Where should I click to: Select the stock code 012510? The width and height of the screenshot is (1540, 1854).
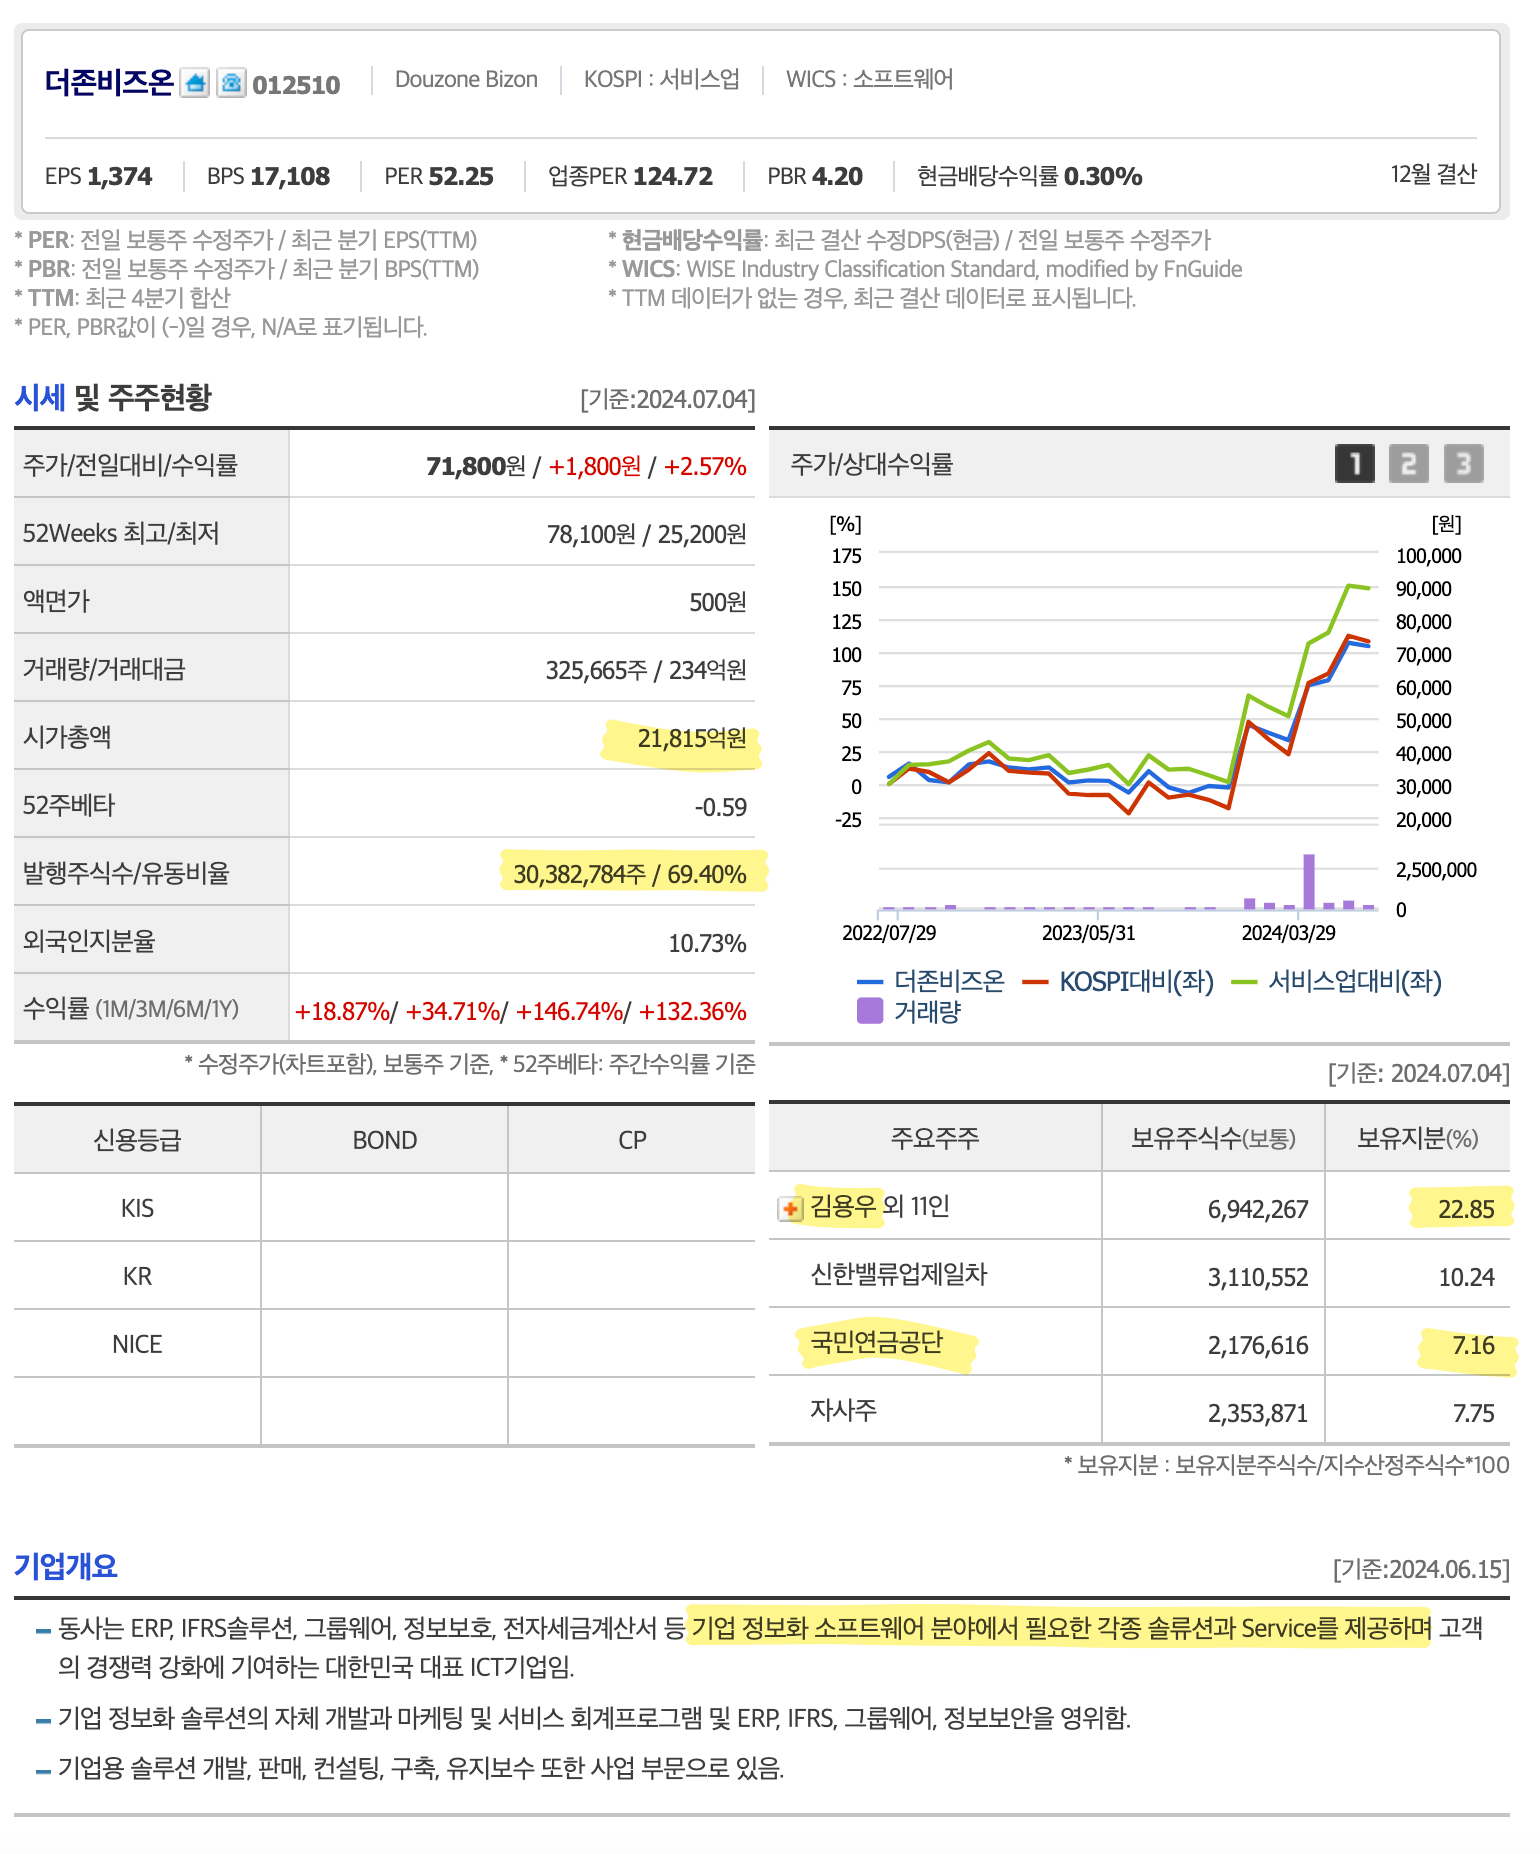(x=296, y=85)
